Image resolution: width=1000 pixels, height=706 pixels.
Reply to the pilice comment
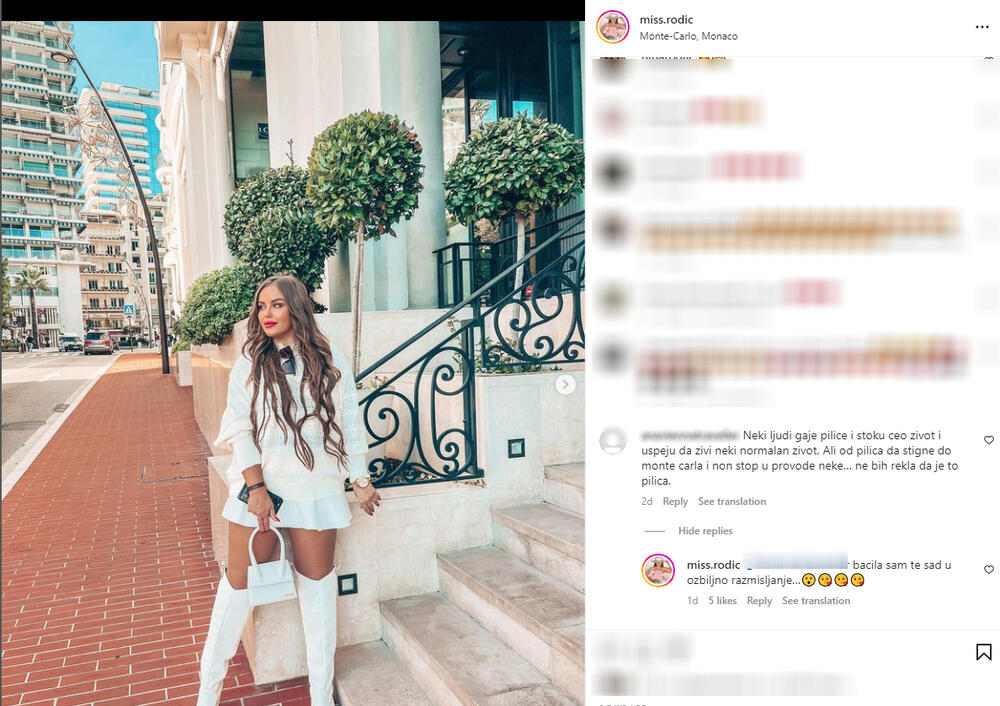675,501
